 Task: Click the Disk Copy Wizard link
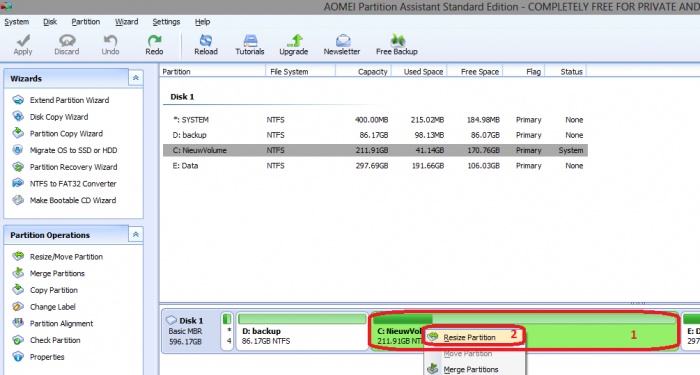point(59,117)
